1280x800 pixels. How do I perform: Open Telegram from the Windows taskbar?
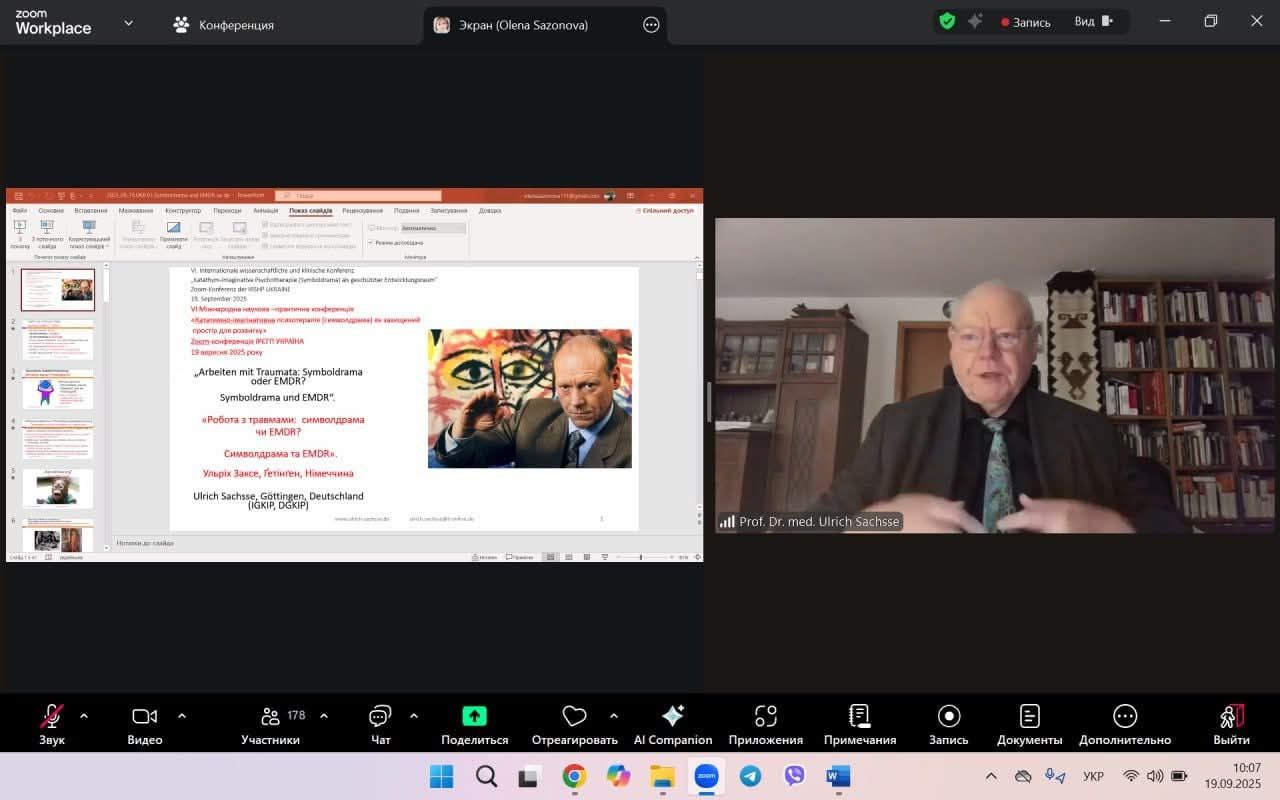point(750,776)
